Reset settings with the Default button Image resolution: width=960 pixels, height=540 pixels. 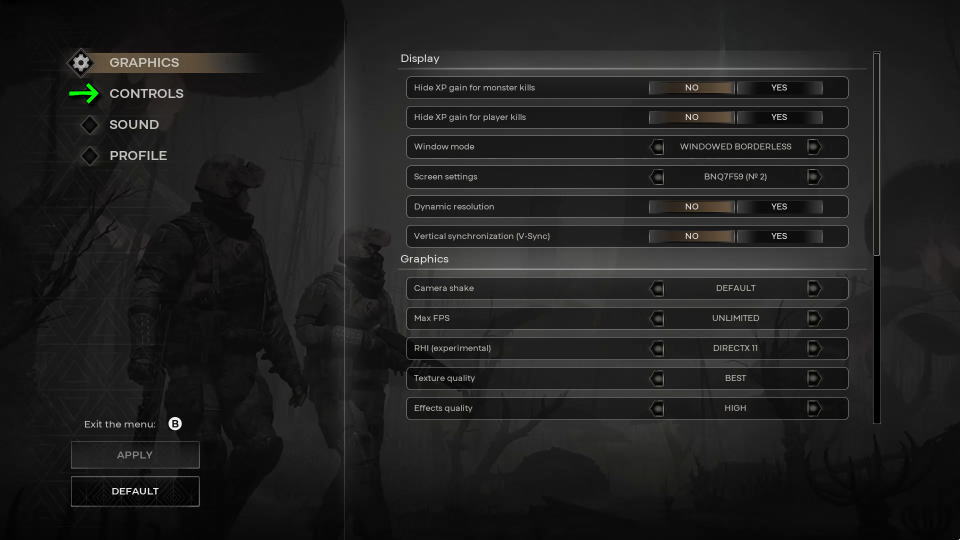(x=135, y=491)
